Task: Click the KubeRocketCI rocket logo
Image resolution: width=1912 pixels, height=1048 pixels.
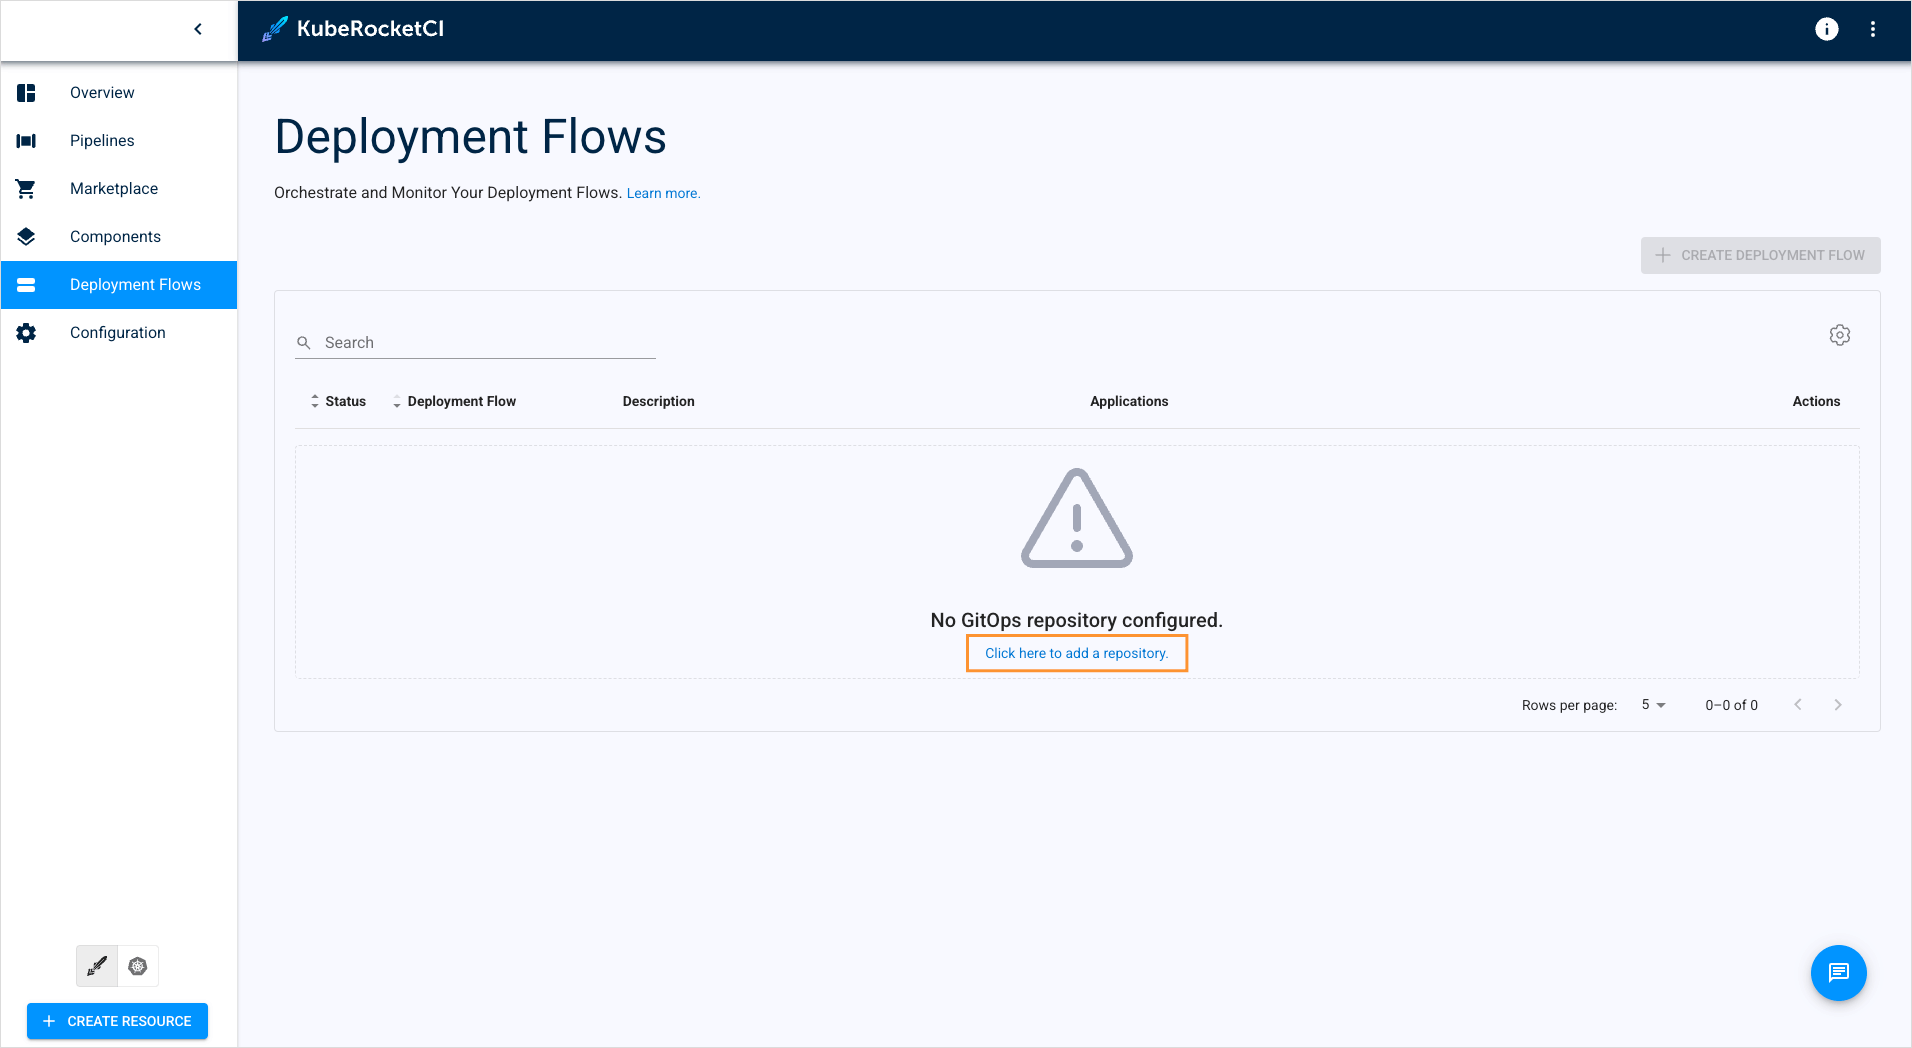Action: point(273,29)
